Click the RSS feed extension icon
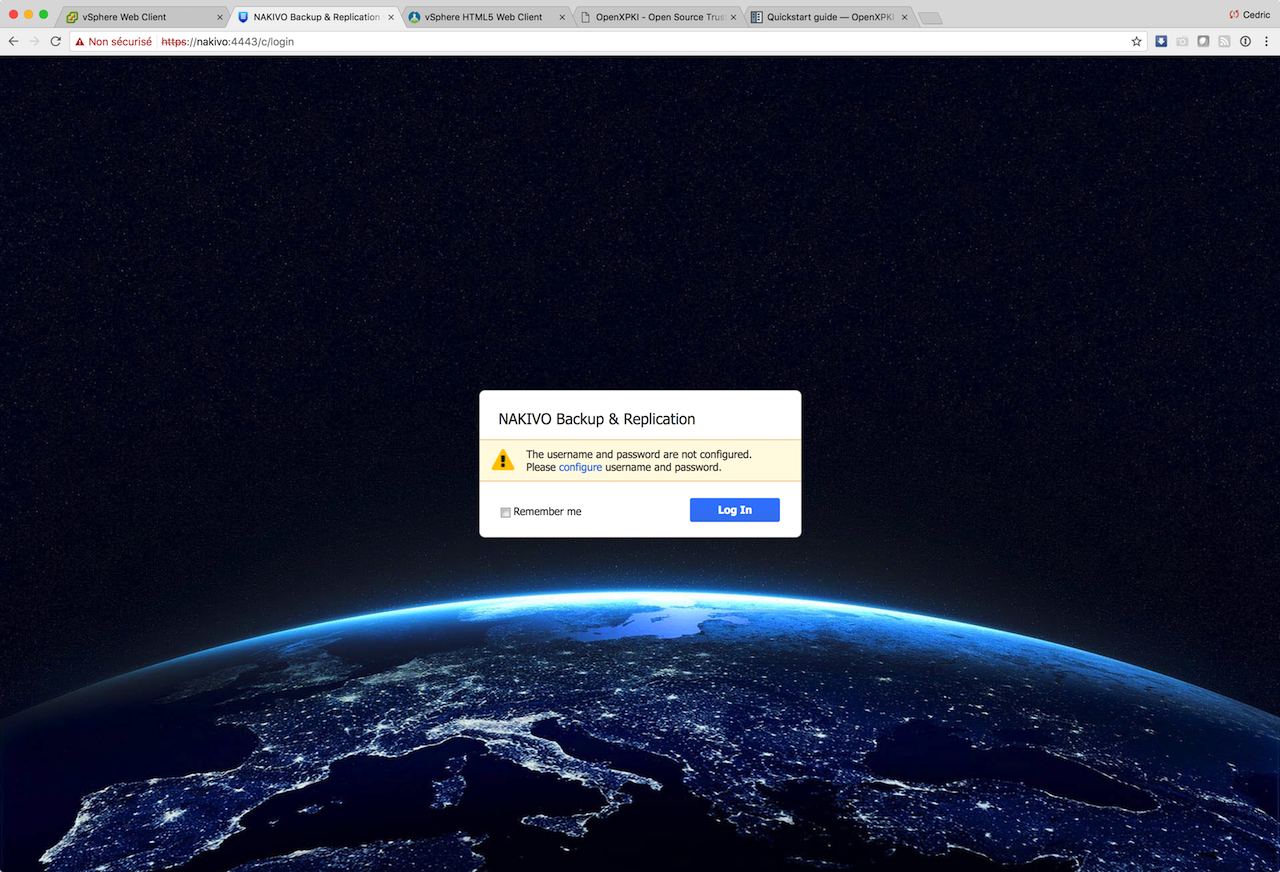The height and width of the screenshot is (872, 1280). 1224,42
